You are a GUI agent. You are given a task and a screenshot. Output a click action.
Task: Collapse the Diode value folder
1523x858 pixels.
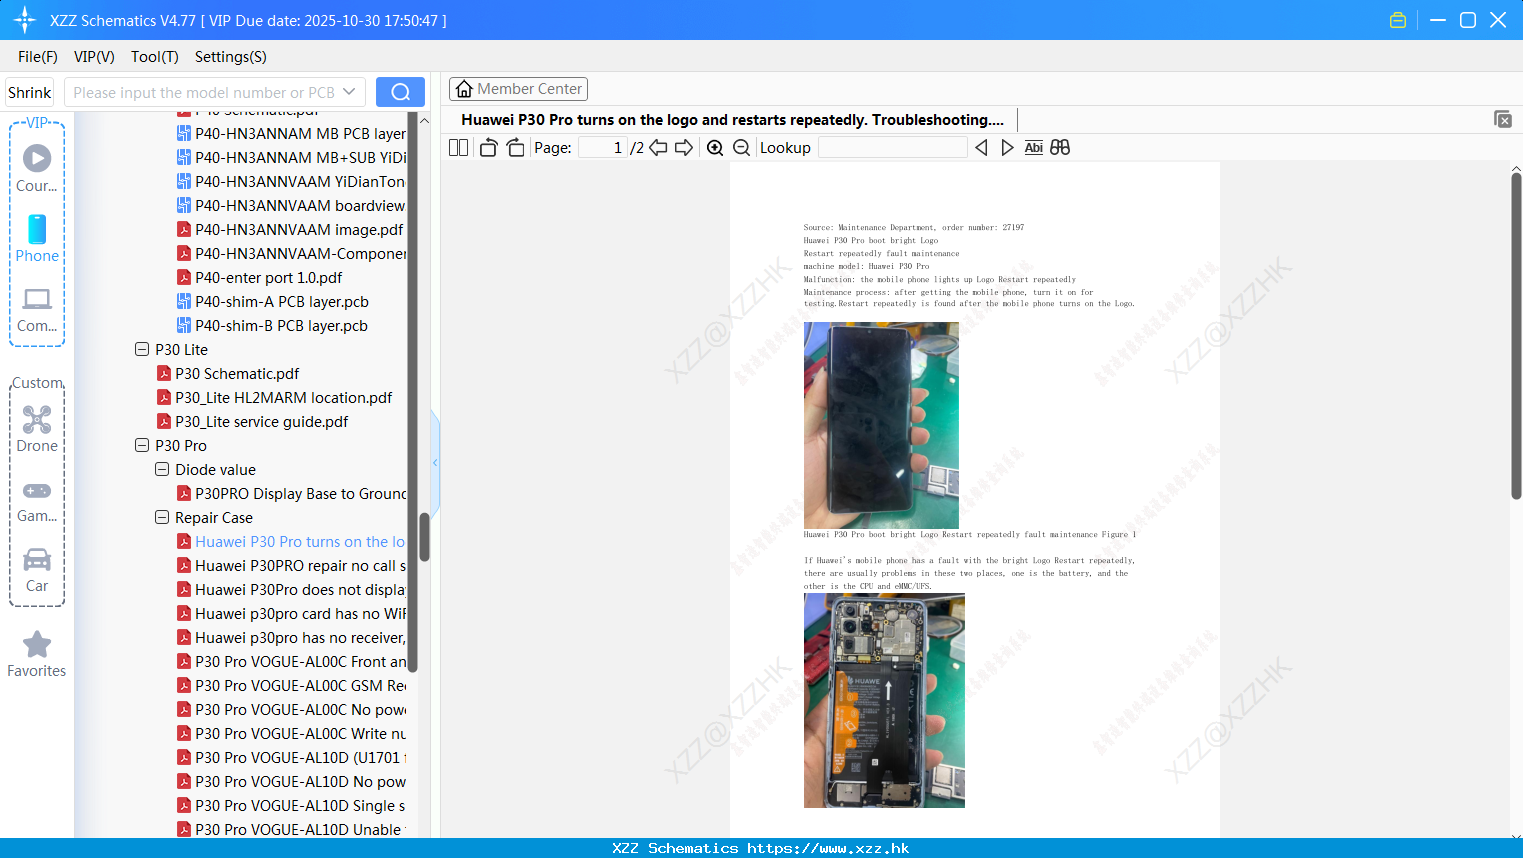click(162, 469)
